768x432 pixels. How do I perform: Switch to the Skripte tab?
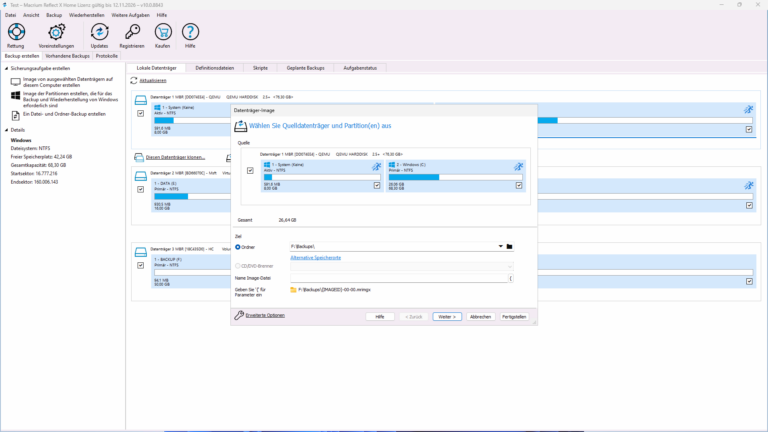260,68
